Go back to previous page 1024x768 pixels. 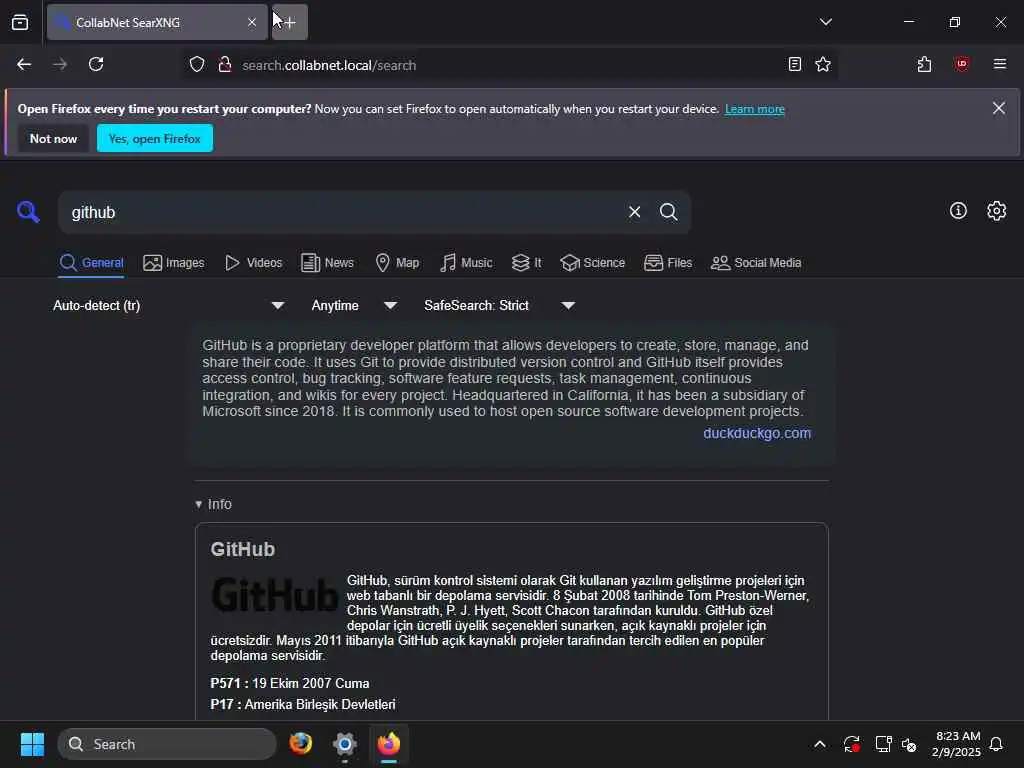(x=24, y=65)
